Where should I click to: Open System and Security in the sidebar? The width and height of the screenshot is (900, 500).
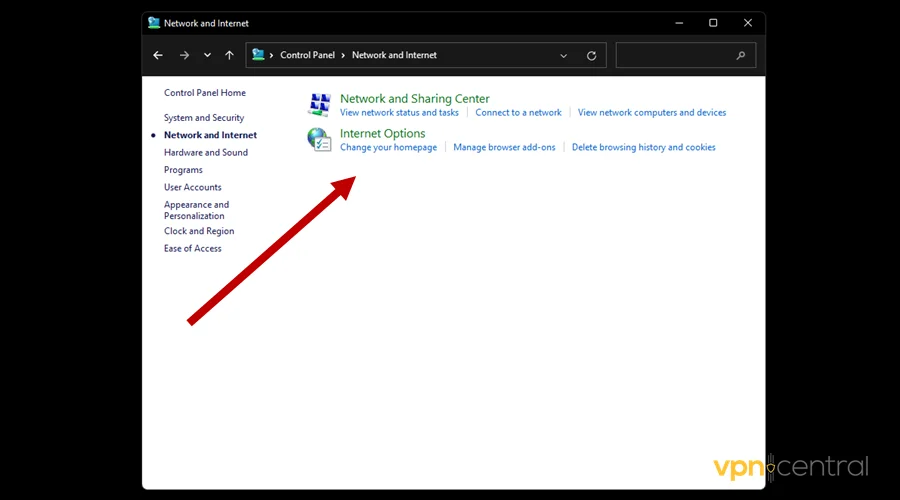204,118
